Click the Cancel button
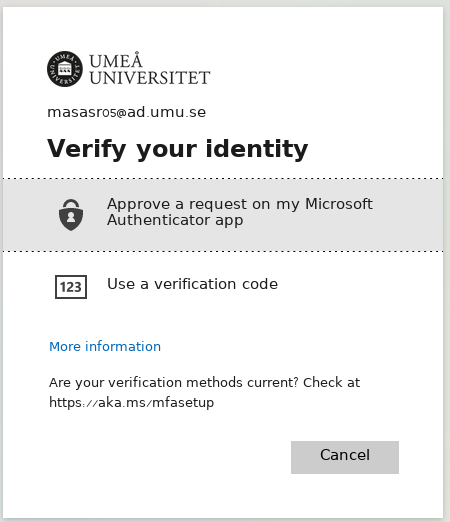 (345, 457)
